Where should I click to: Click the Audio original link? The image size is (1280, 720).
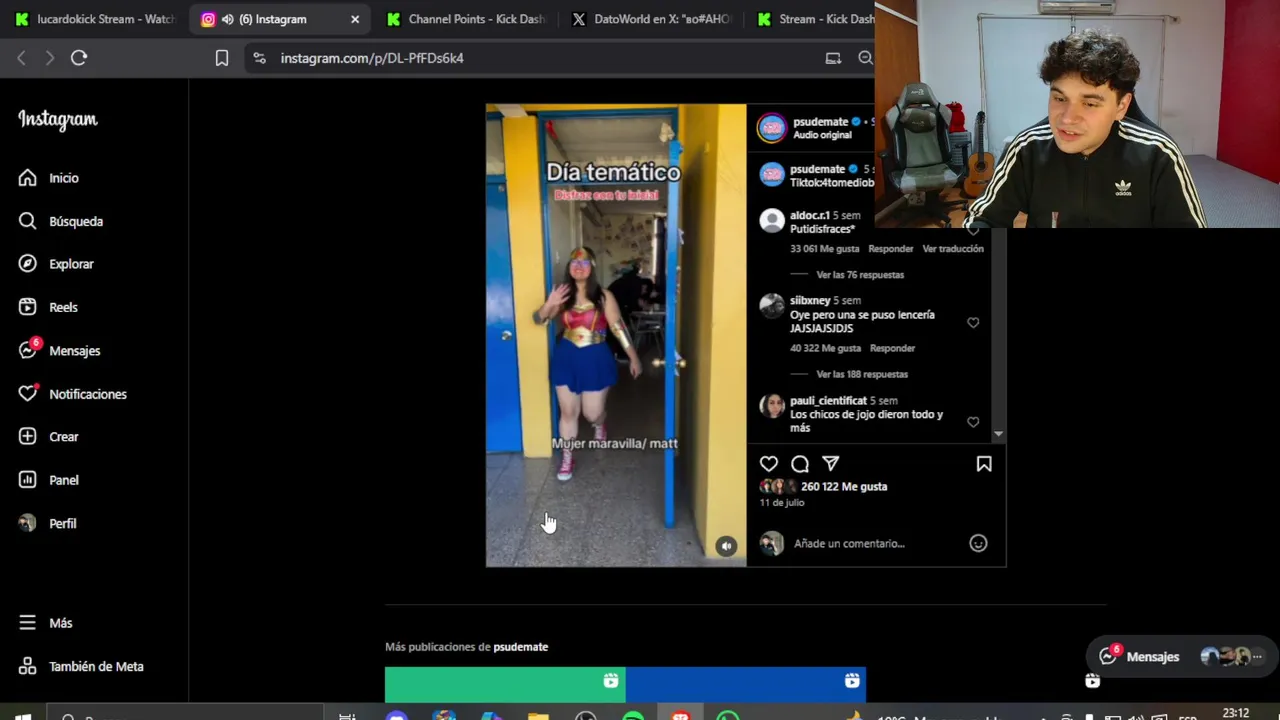point(822,135)
